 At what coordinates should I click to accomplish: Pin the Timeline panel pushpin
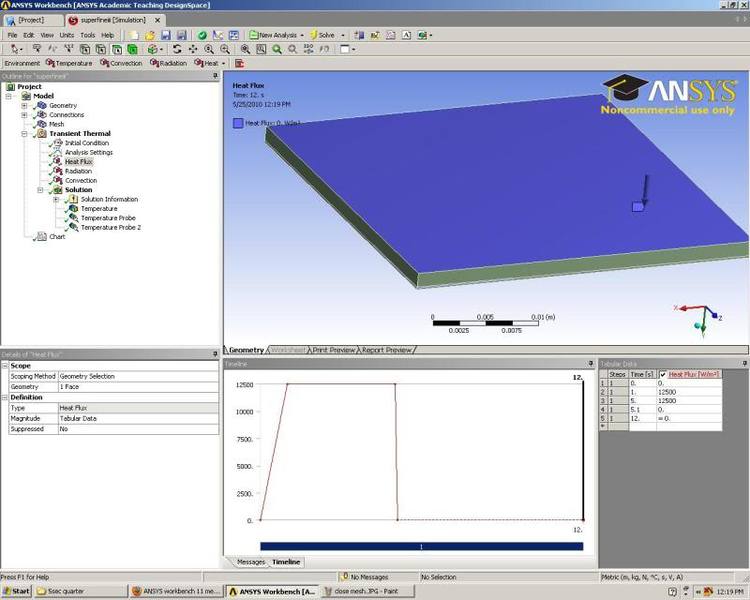[591, 364]
